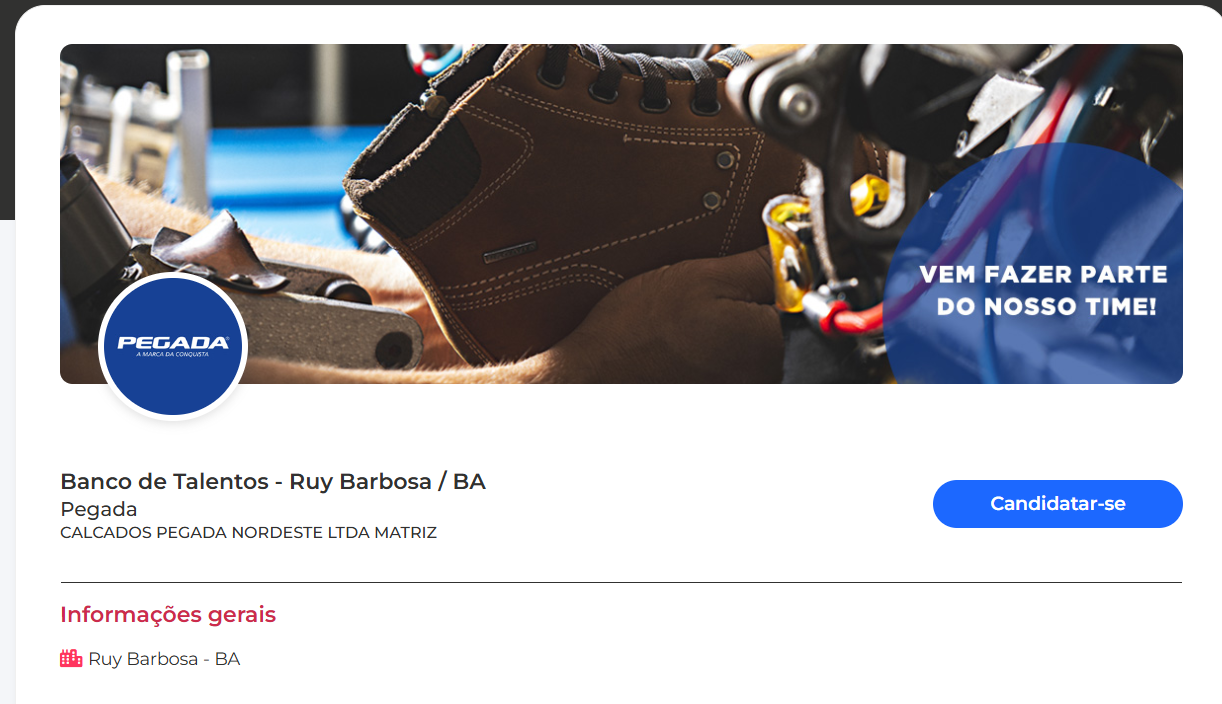
Task: Click the small metal tag on the boot
Action: point(509,252)
